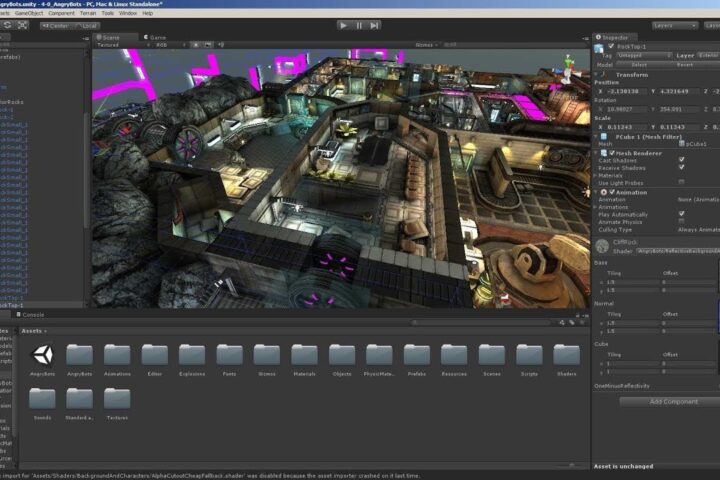The height and width of the screenshot is (480, 720).
Task: Advance one frame with the Step button
Action: click(375, 26)
